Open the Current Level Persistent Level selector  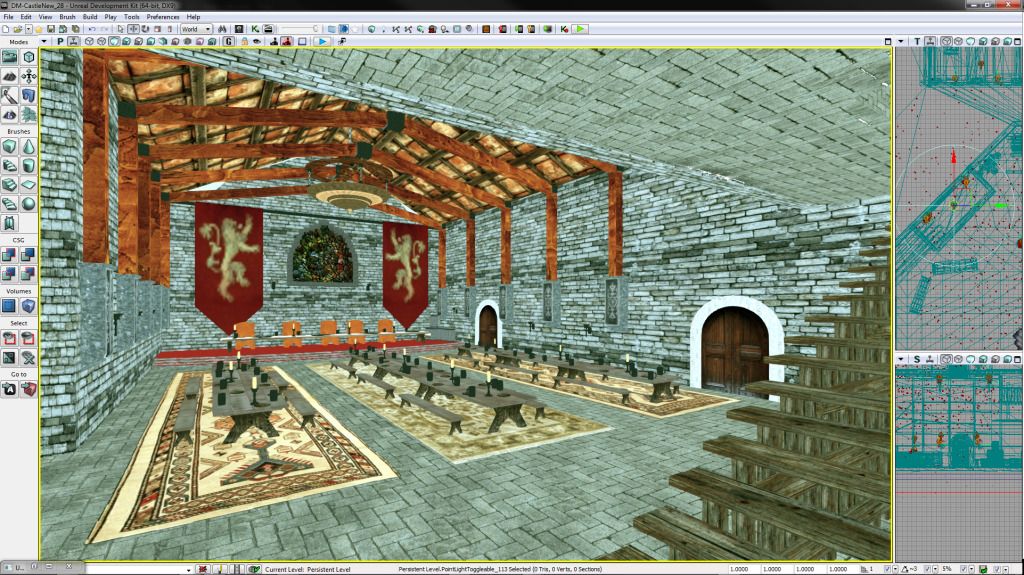coord(308,570)
